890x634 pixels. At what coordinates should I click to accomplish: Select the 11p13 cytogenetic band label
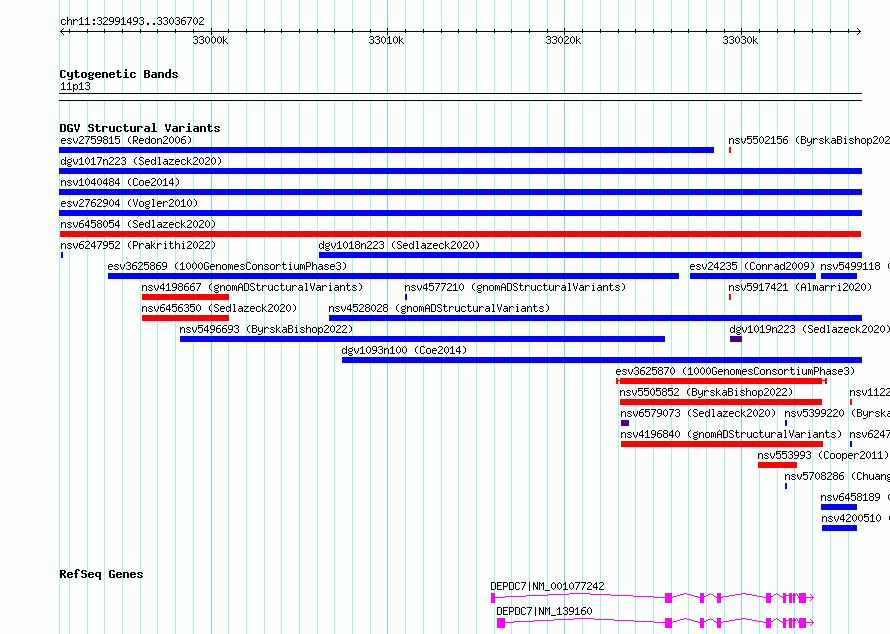pyautogui.click(x=75, y=86)
